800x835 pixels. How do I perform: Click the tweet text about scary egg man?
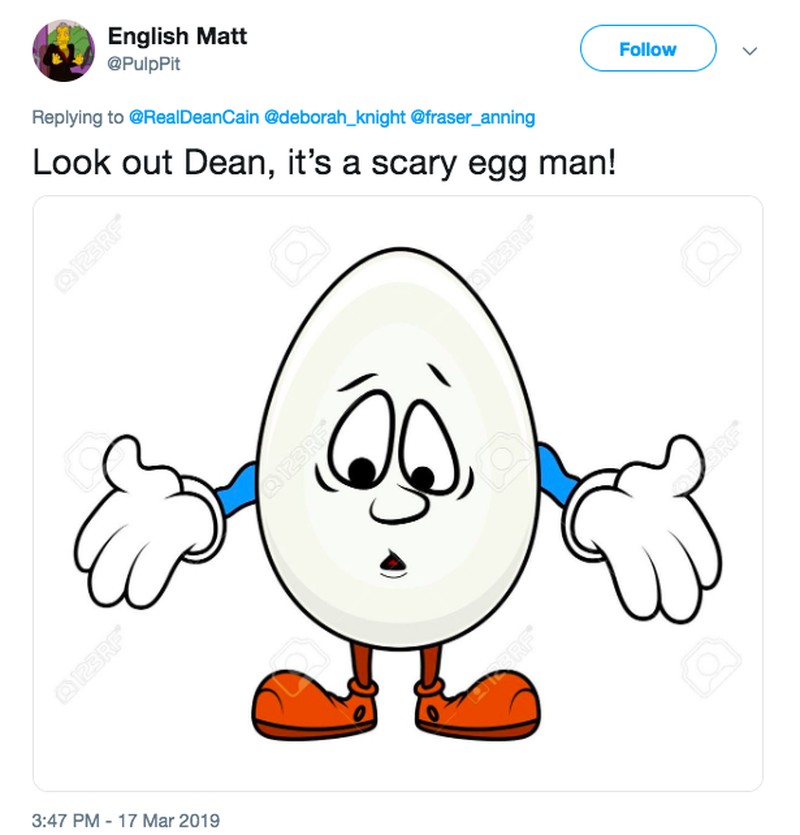point(326,162)
